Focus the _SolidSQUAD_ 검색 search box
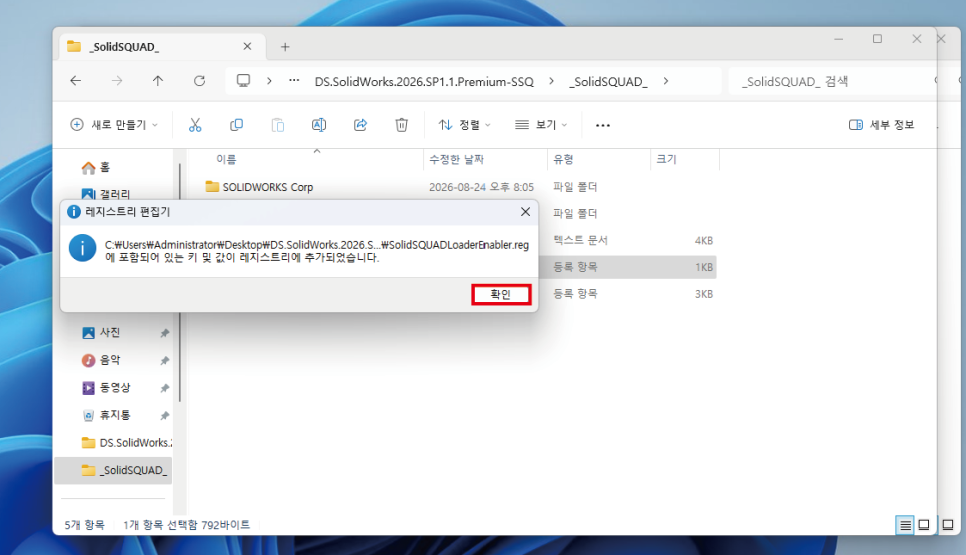Screen dimensions: 966x555 pos(832,81)
